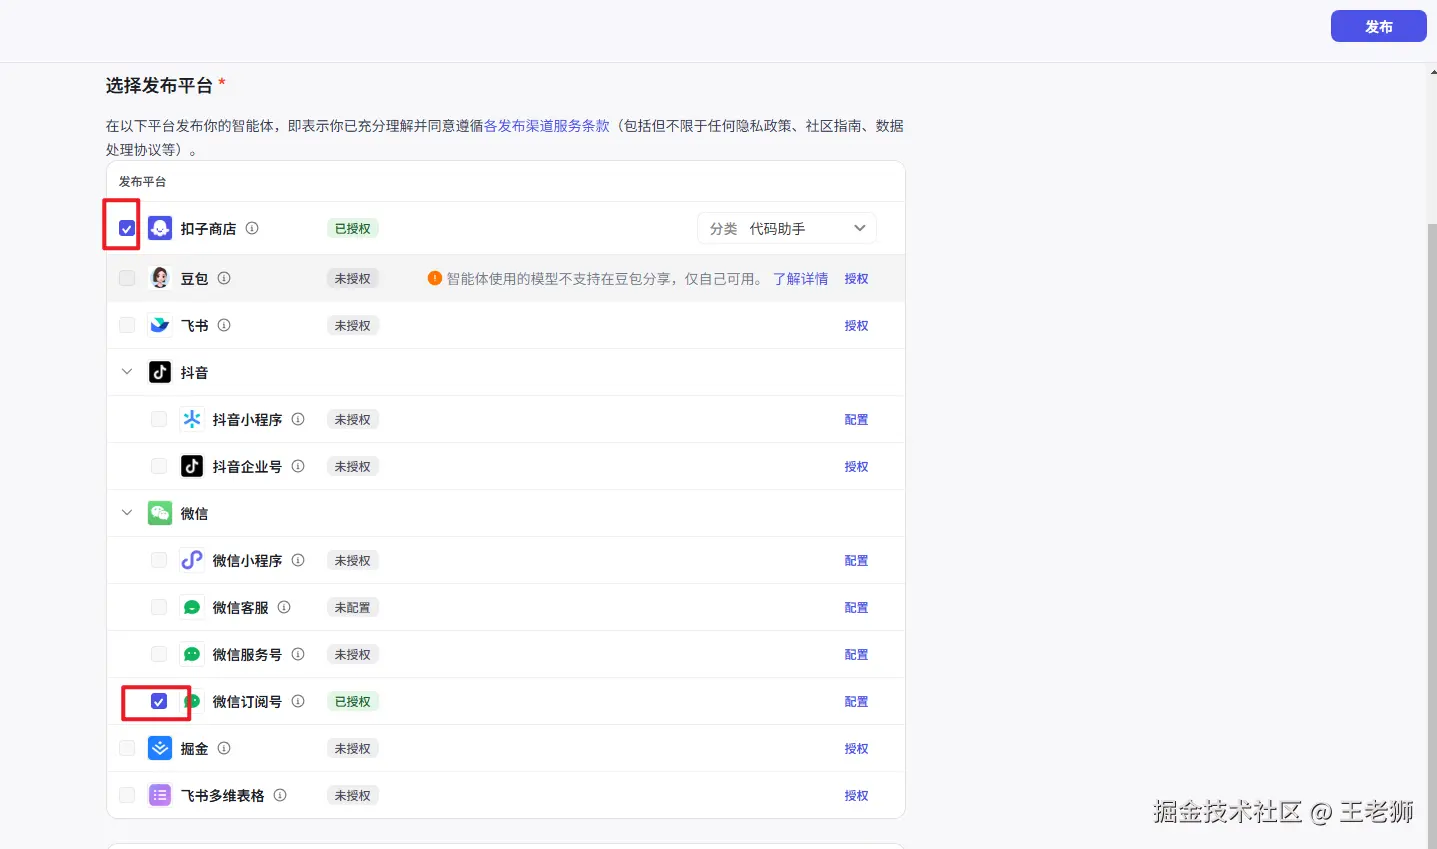Viewport: 1437px width, 849px height.
Task: Click the 微信小程序 icon
Action: pos(192,560)
